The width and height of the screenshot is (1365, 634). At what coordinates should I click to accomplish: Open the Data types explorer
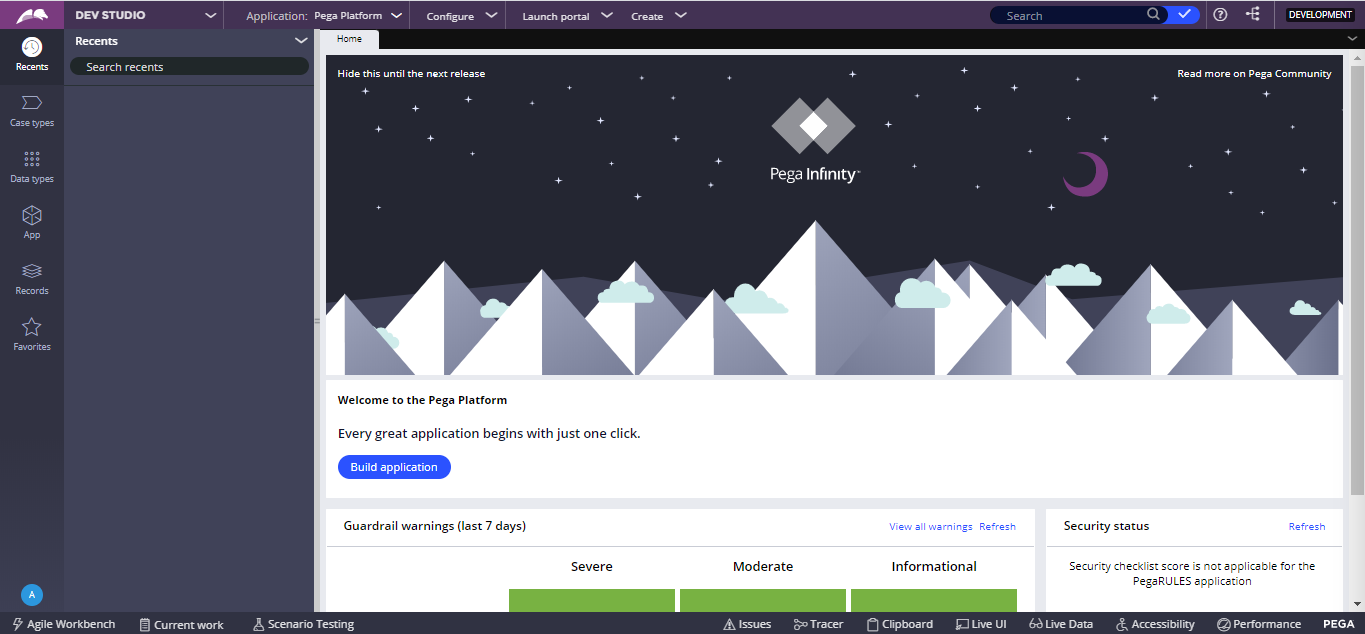[x=32, y=166]
